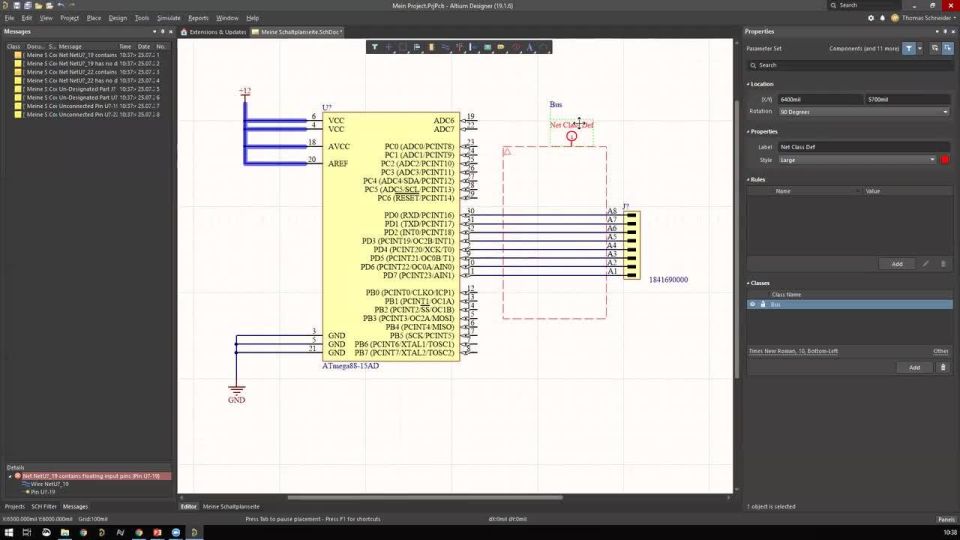Image resolution: width=960 pixels, height=540 pixels.
Task: Click the Task View icon on the taskbar
Action: [27, 532]
